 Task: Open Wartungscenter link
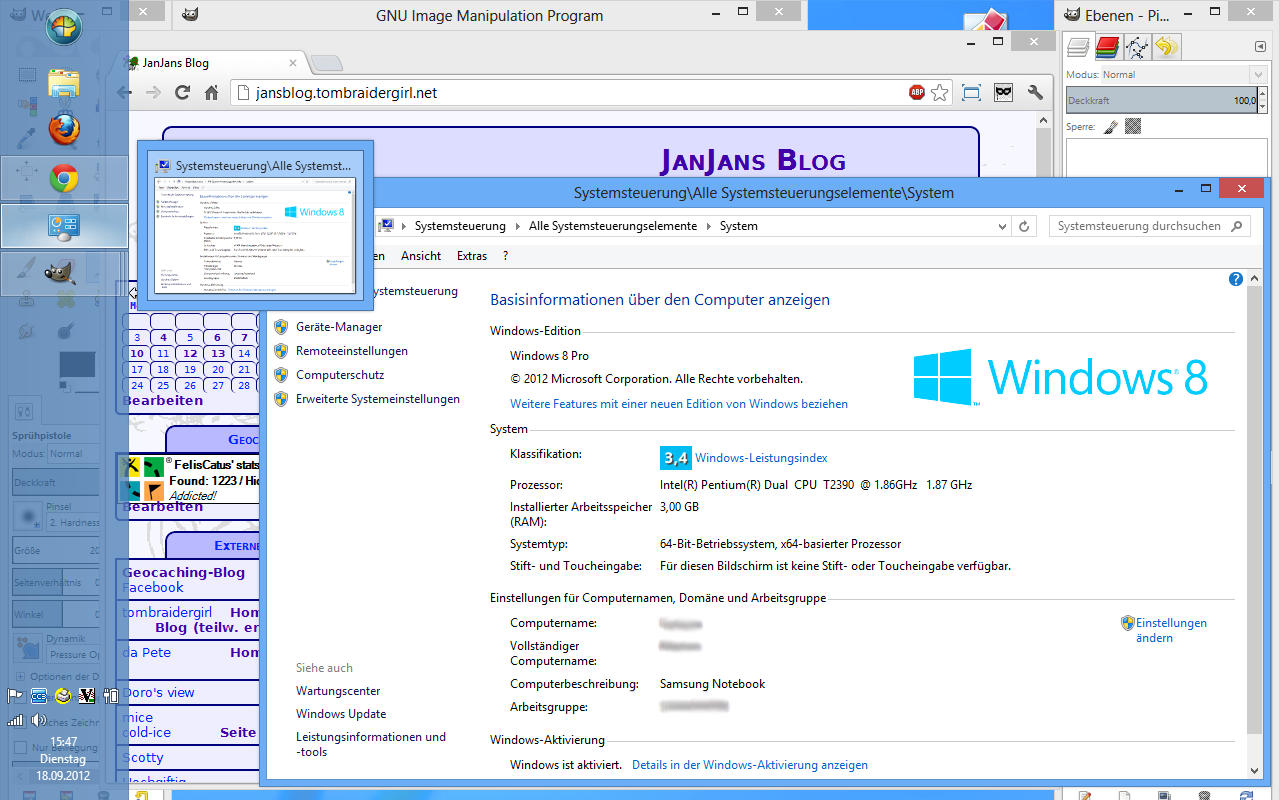338,691
